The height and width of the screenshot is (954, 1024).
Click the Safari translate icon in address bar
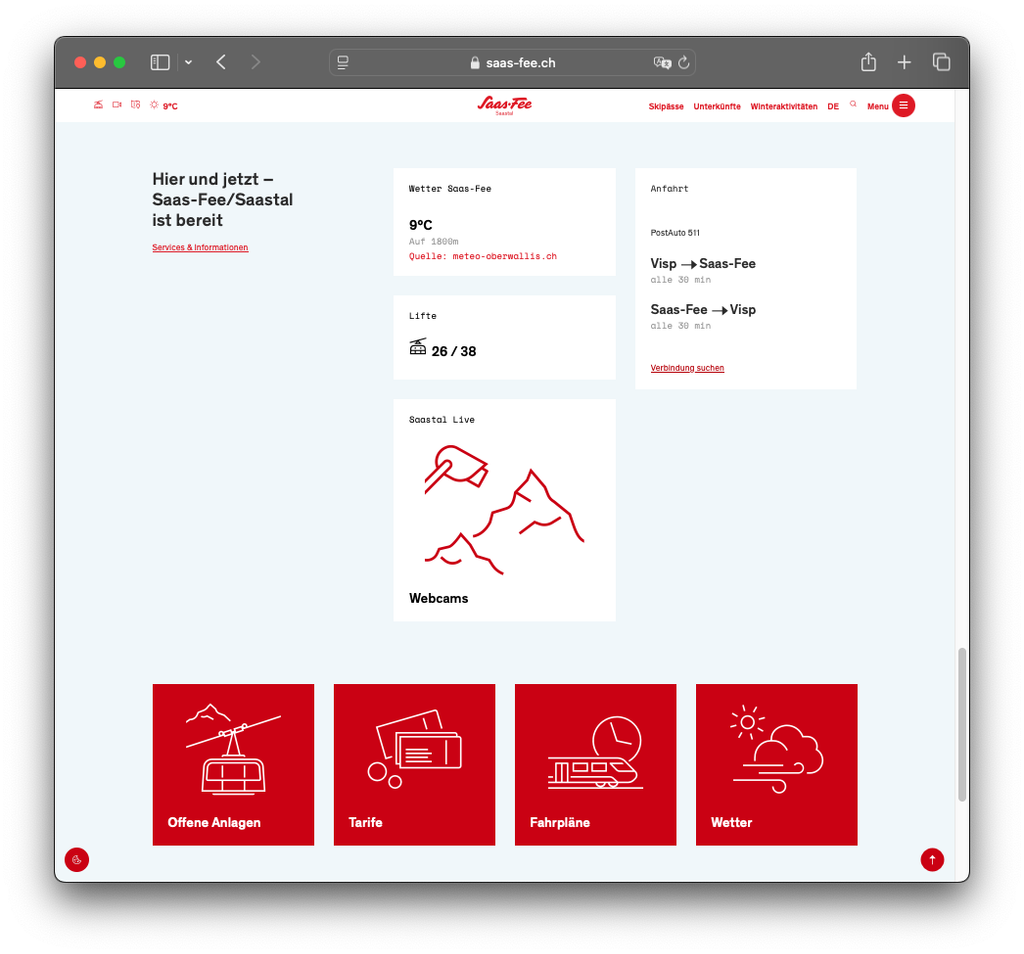pyautogui.click(x=662, y=62)
